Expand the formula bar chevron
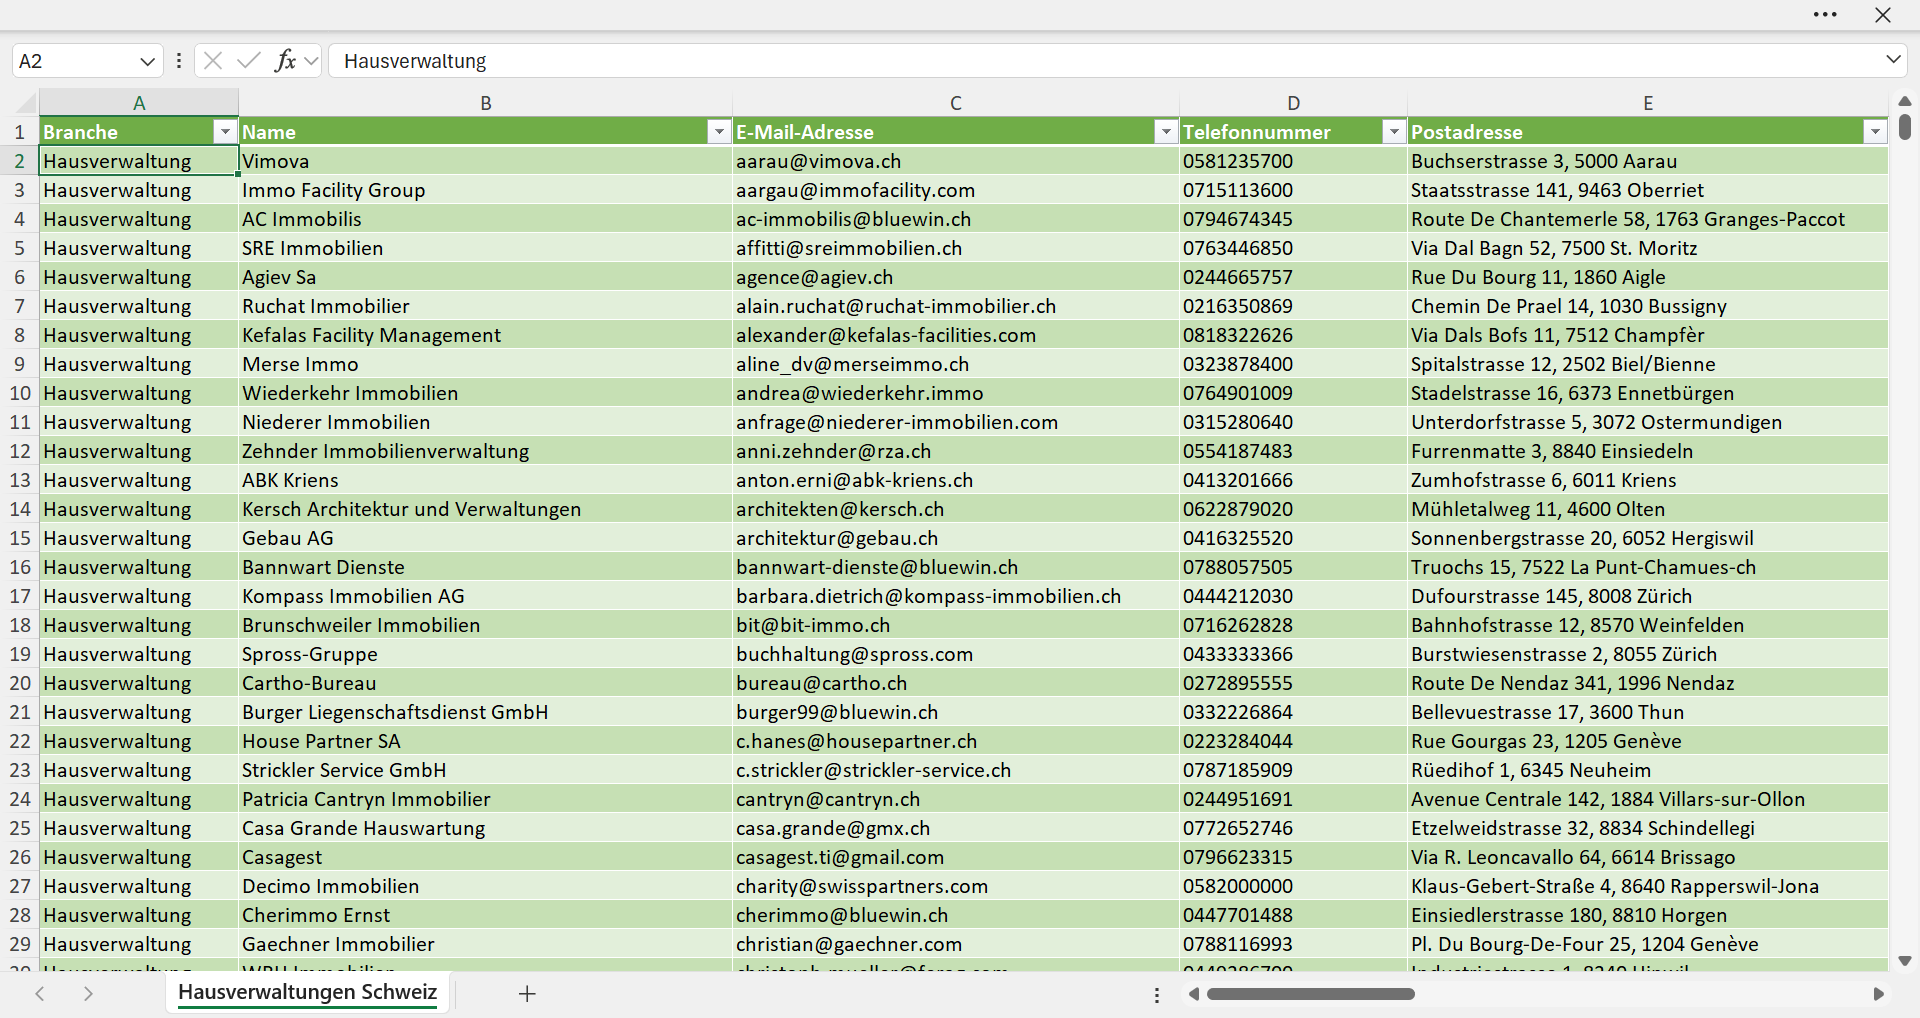 [x=1893, y=60]
